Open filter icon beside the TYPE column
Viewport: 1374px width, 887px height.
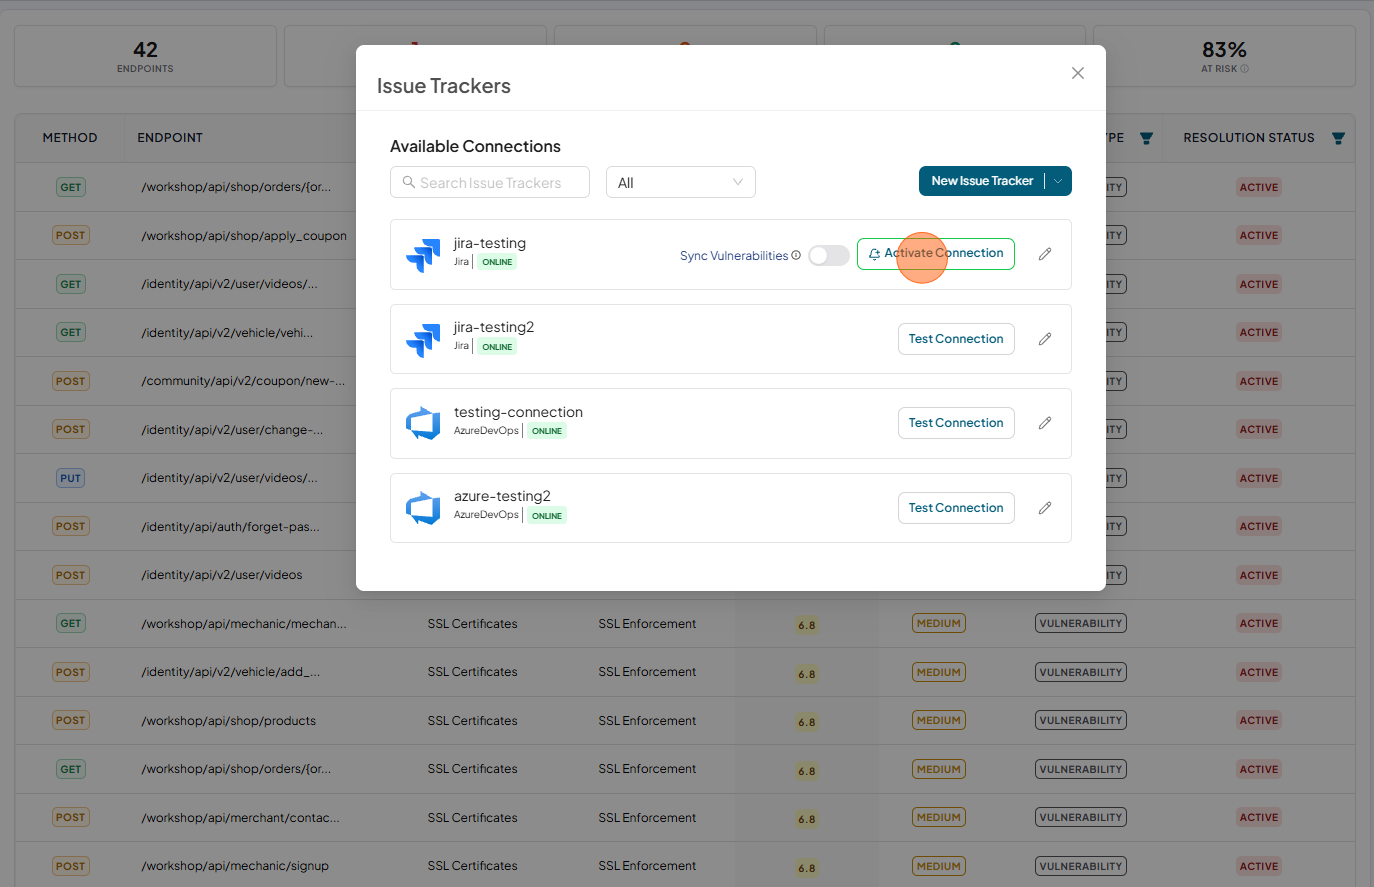coord(1146,138)
